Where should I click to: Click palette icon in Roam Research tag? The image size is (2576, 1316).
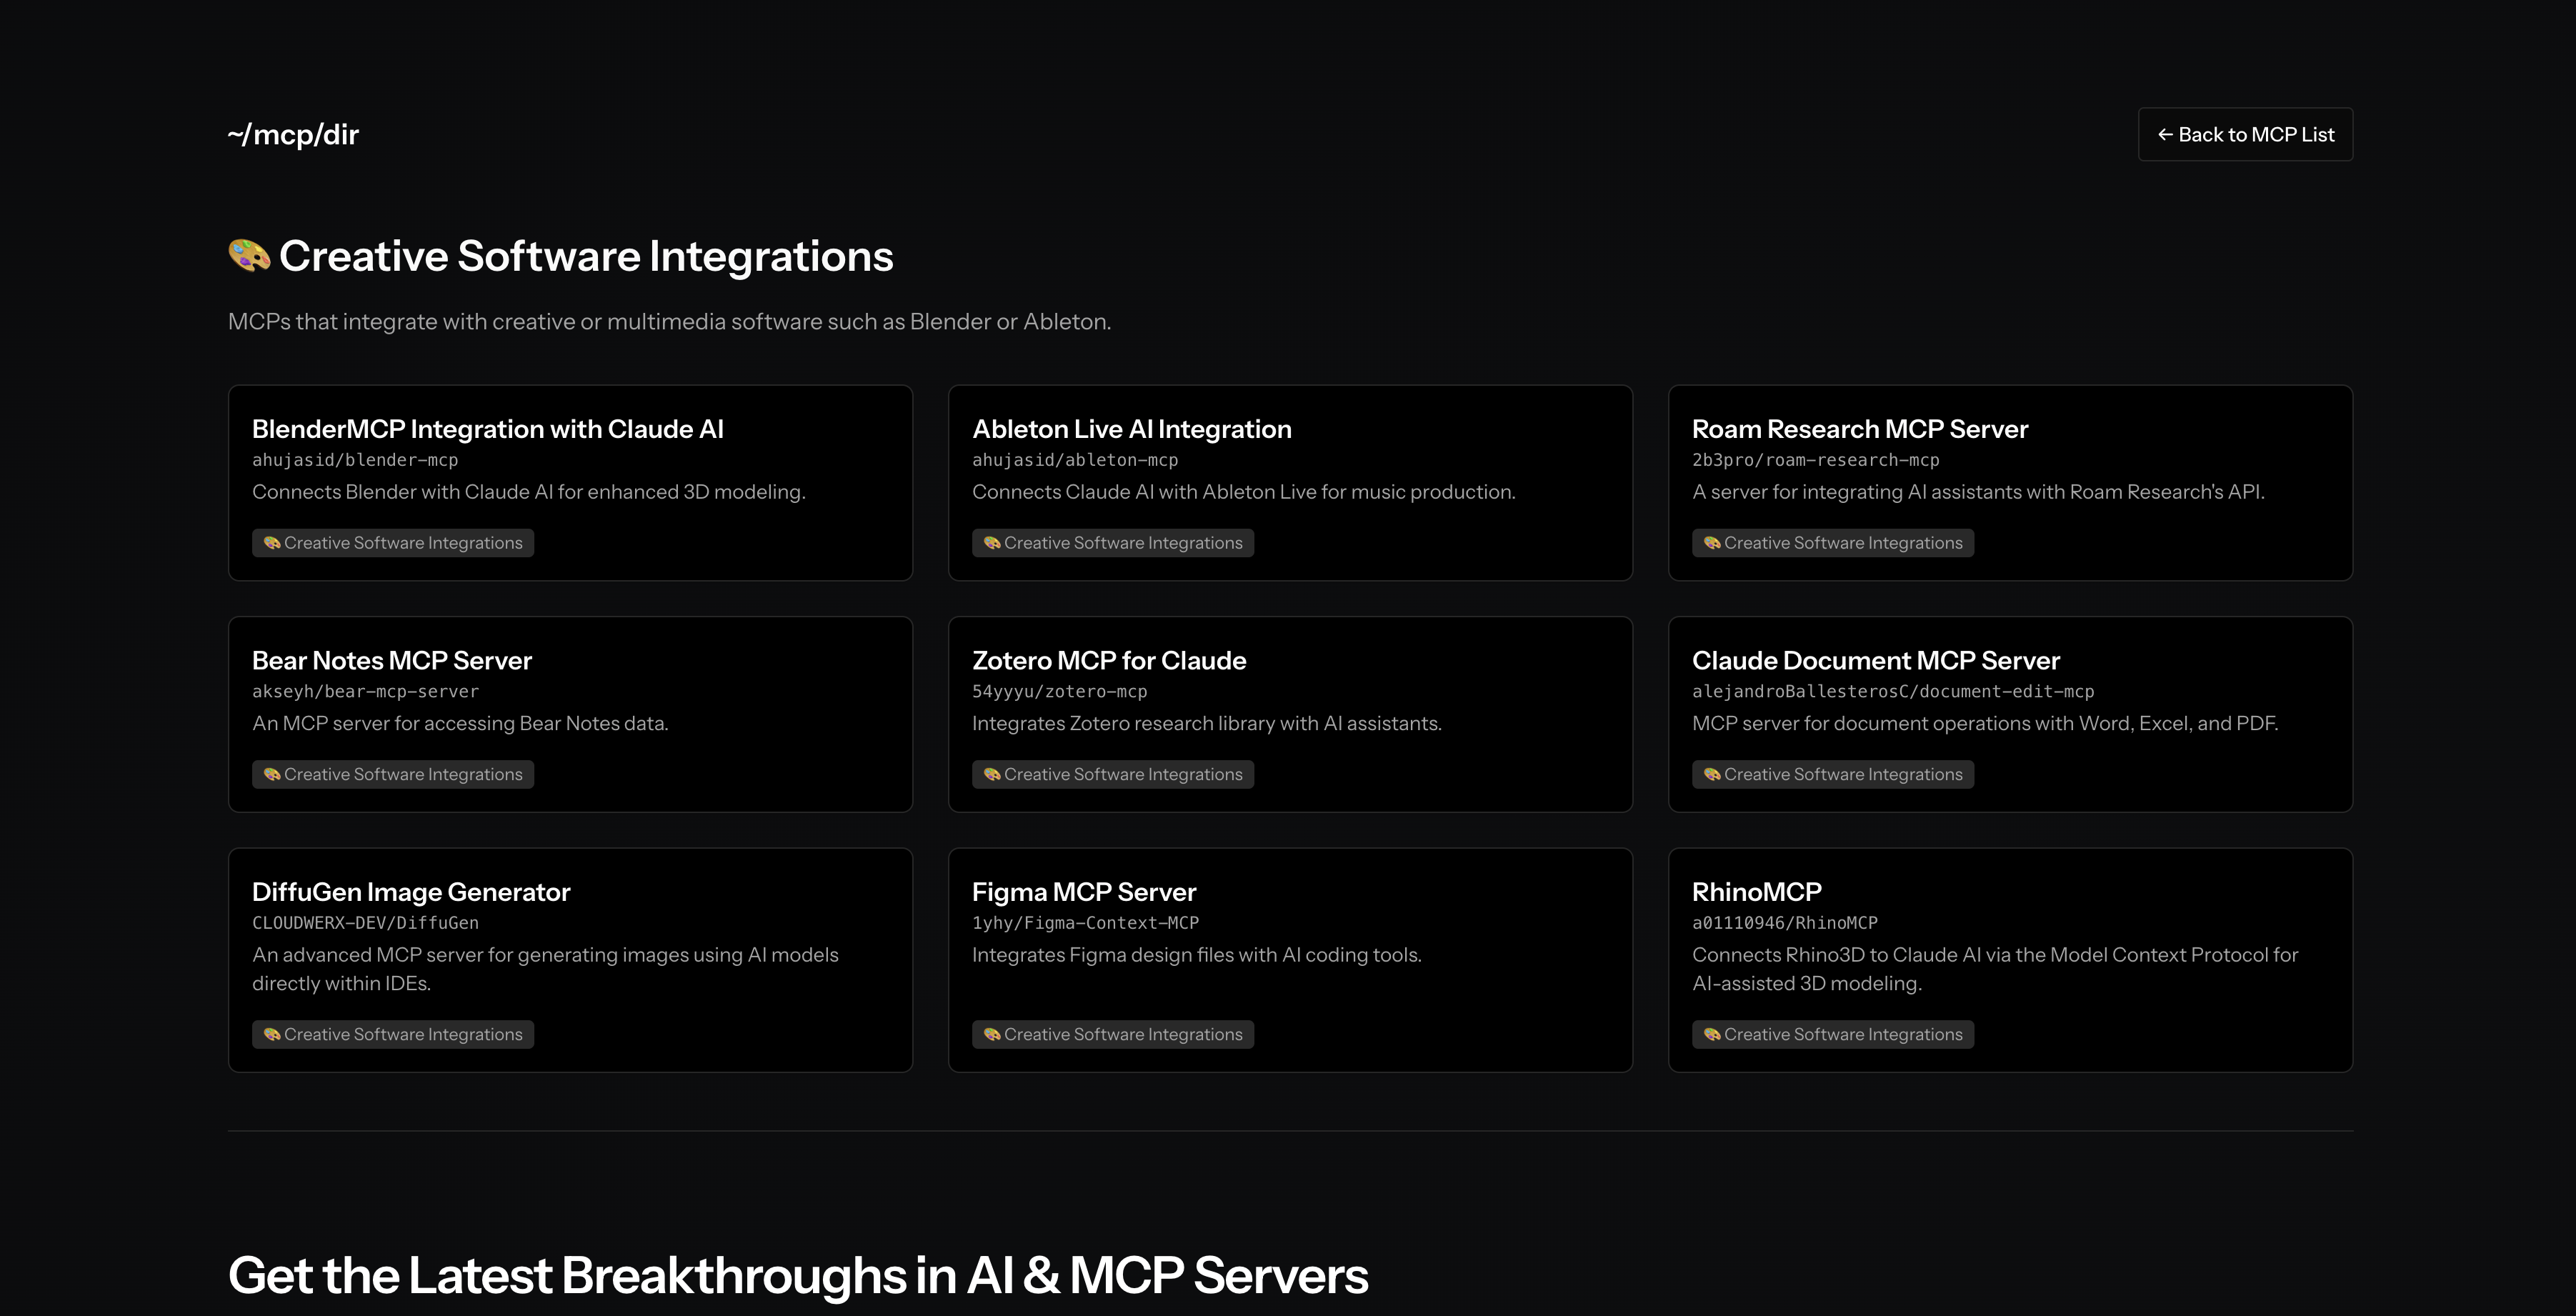[x=1712, y=543]
